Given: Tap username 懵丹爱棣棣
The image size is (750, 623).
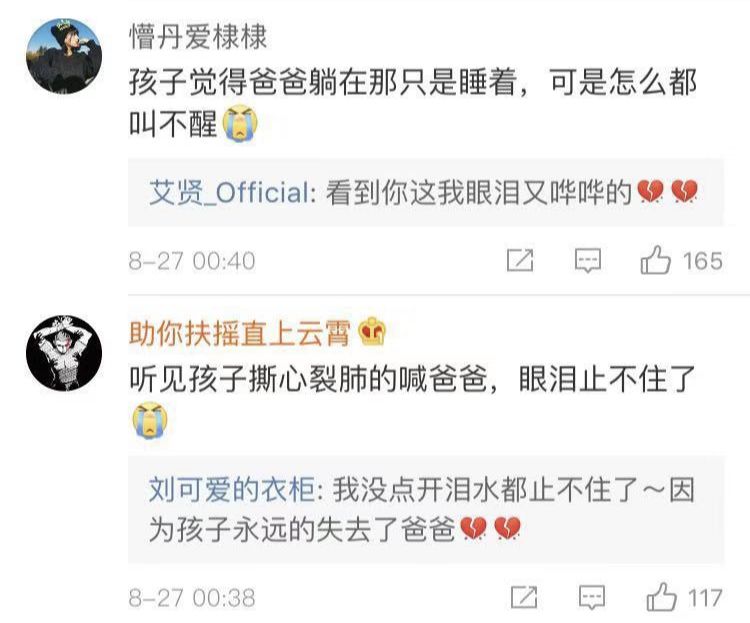Looking at the screenshot, I should [198, 37].
